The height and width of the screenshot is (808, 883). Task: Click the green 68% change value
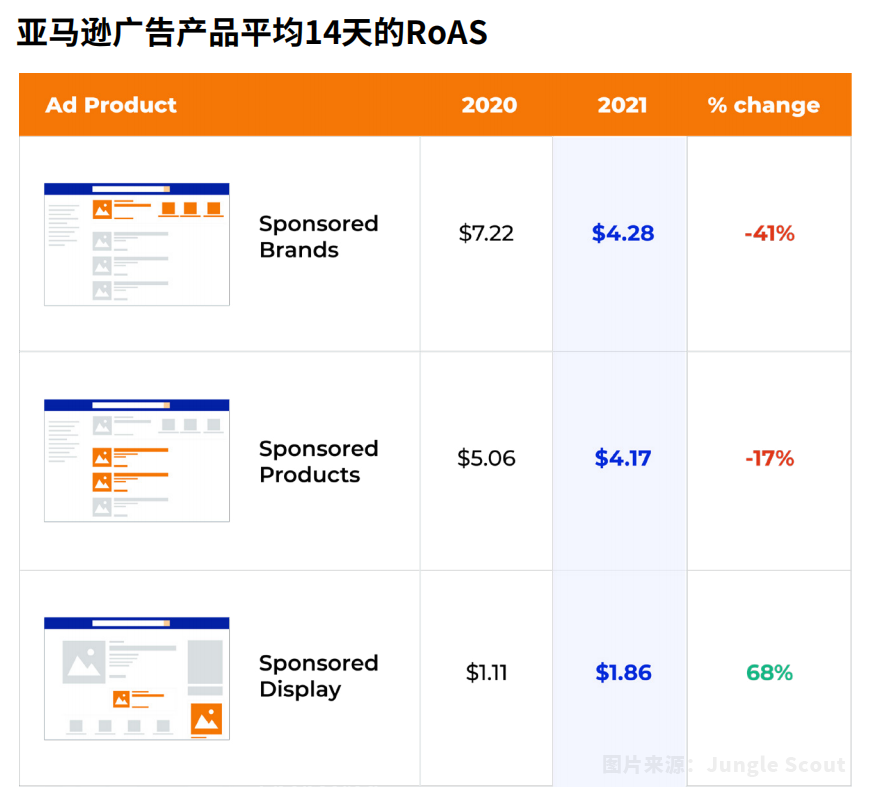[769, 673]
